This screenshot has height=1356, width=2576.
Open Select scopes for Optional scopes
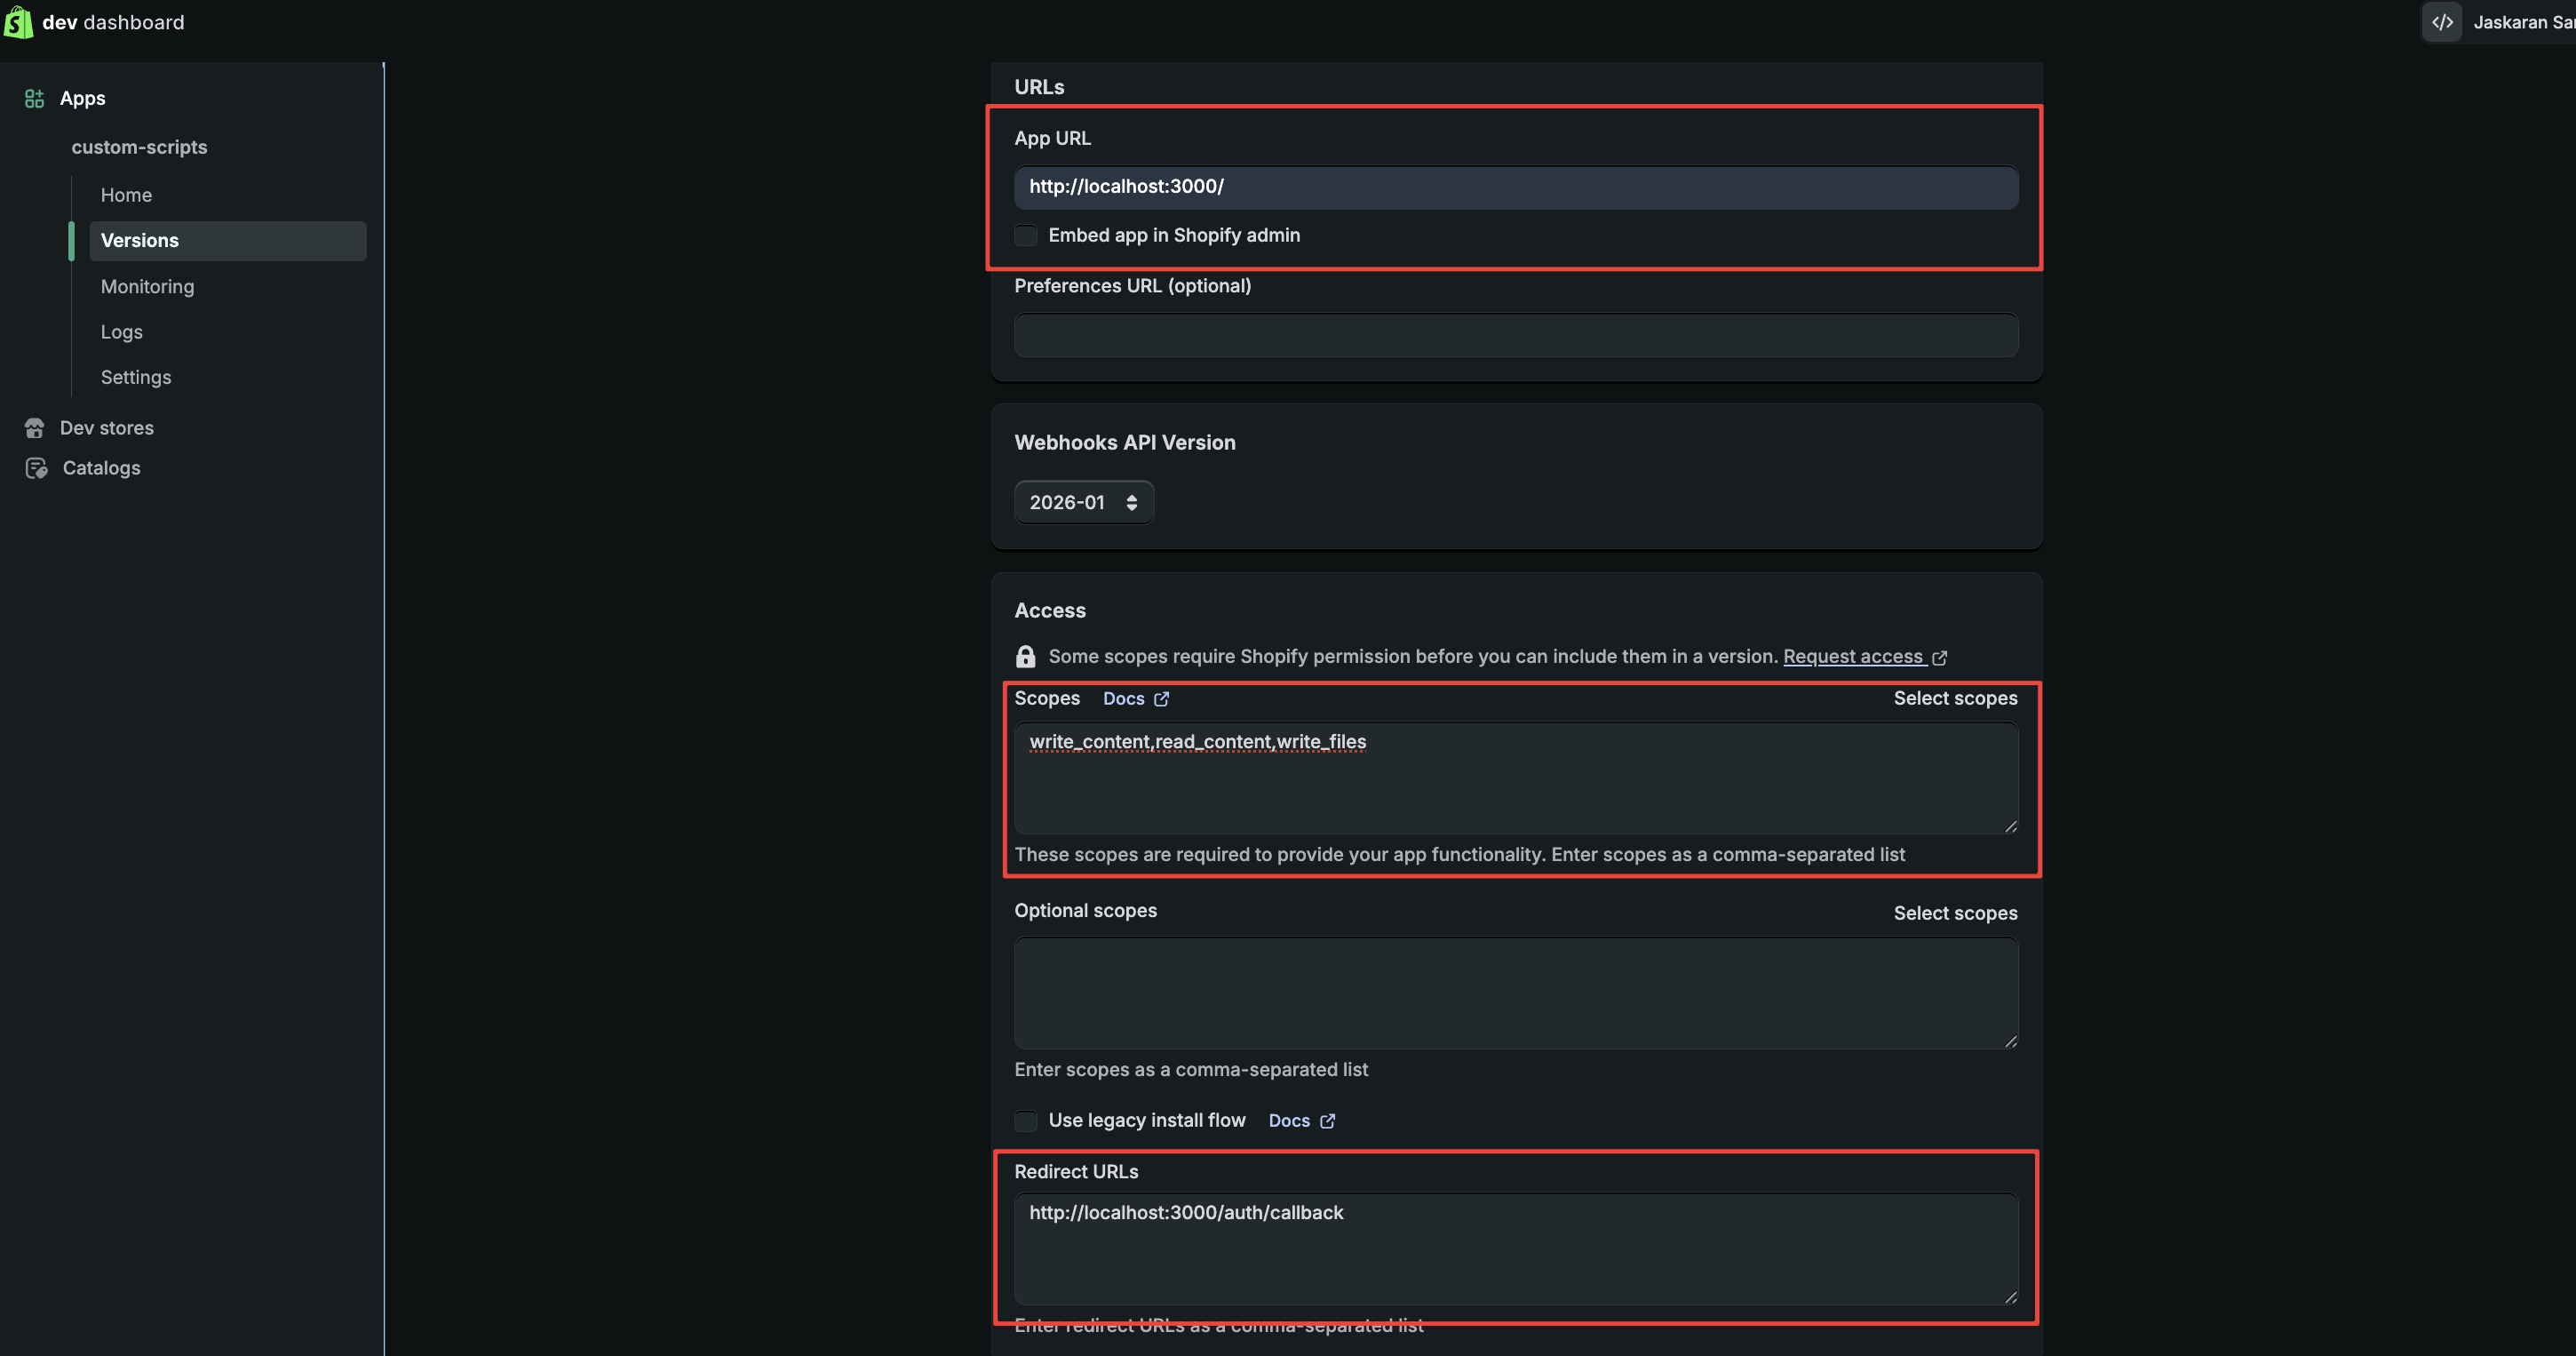[x=1955, y=913]
